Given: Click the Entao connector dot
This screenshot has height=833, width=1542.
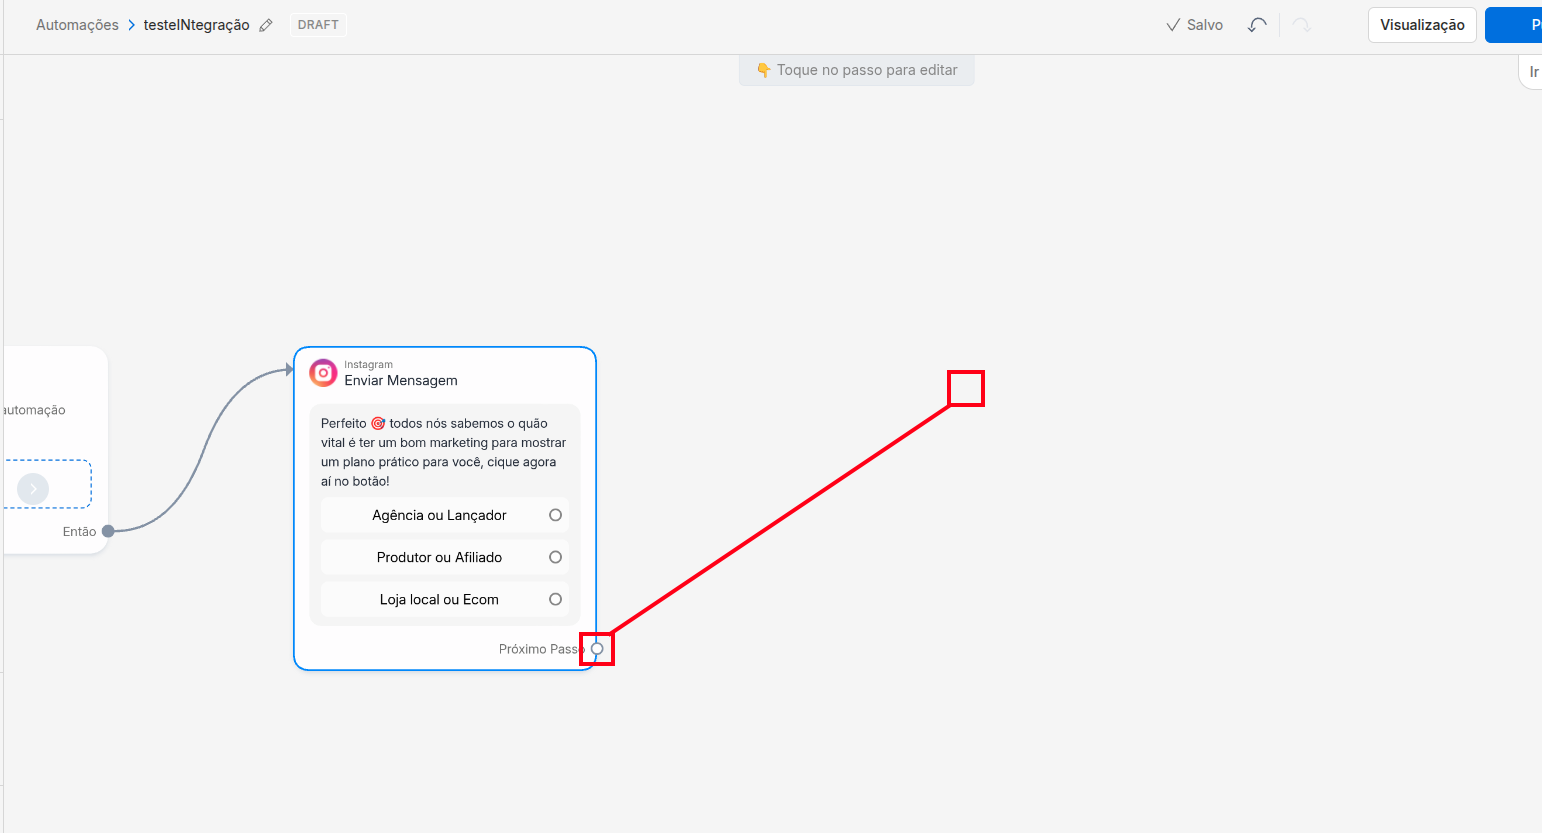Looking at the screenshot, I should point(108,531).
